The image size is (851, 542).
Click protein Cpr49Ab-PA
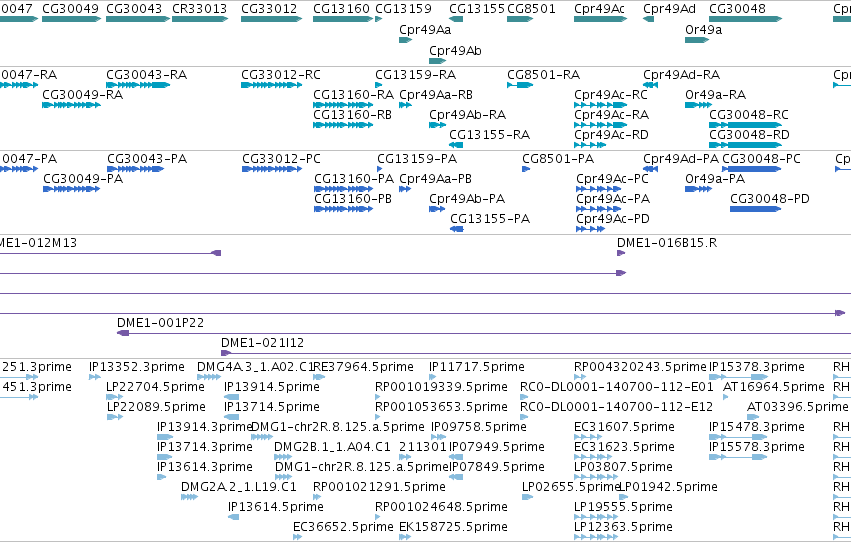(437, 209)
